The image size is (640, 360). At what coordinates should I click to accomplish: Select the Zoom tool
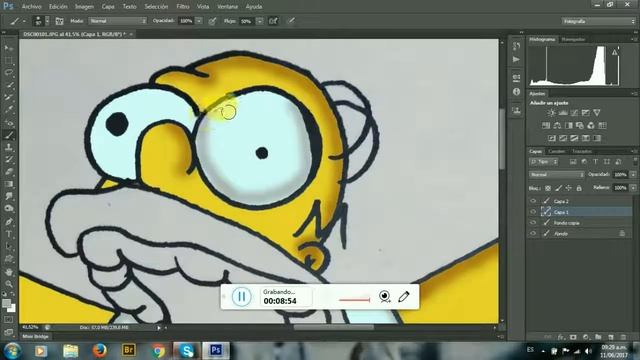click(x=9, y=284)
